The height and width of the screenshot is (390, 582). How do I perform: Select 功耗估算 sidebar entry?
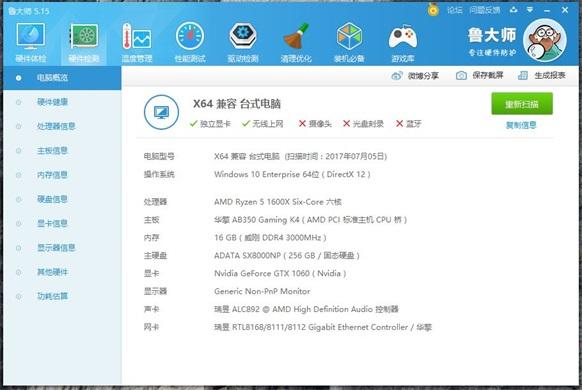pos(52,296)
